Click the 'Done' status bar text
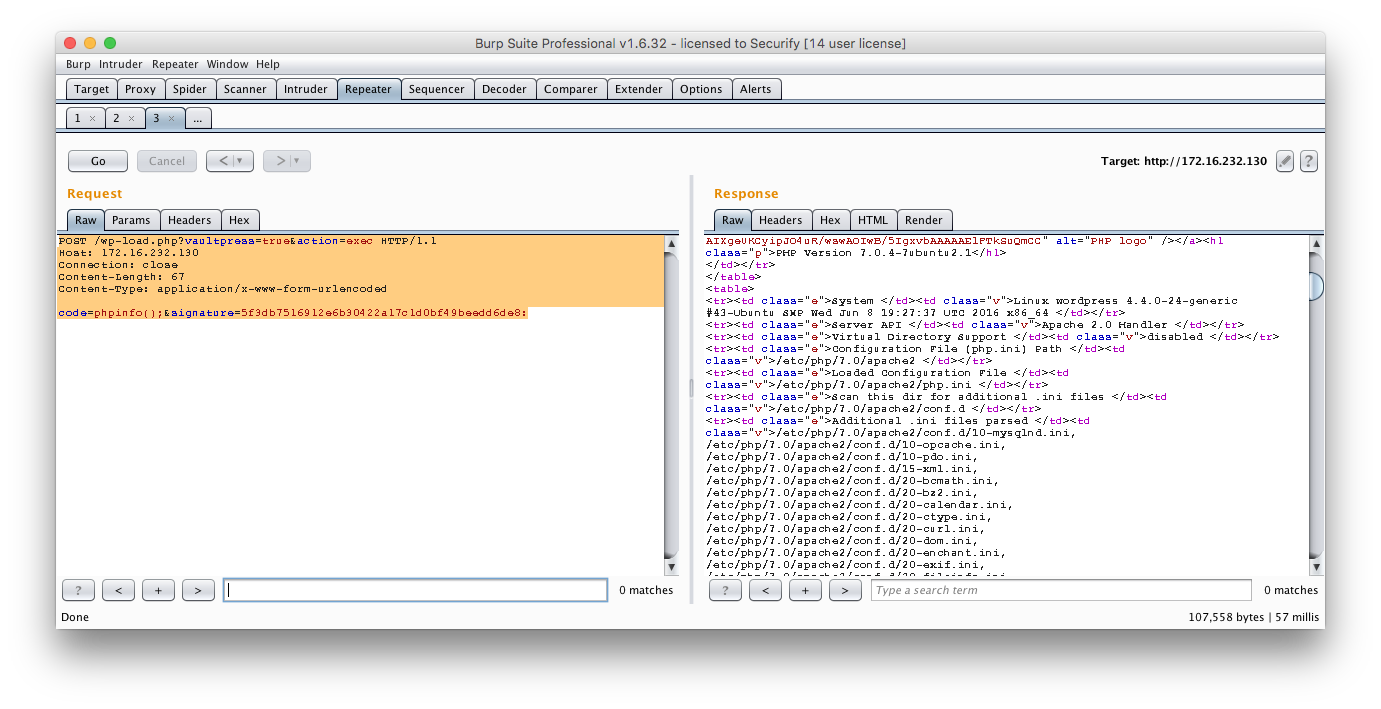The height and width of the screenshot is (709, 1381). coord(75,618)
